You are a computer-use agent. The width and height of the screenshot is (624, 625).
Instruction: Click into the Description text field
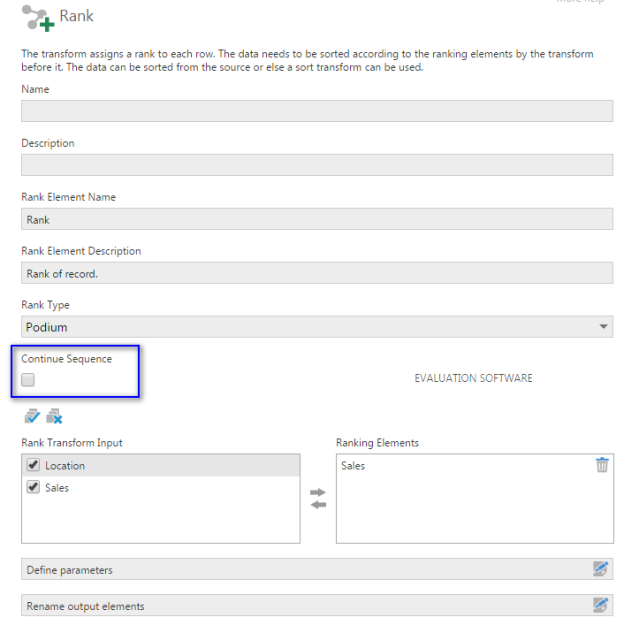click(x=317, y=165)
